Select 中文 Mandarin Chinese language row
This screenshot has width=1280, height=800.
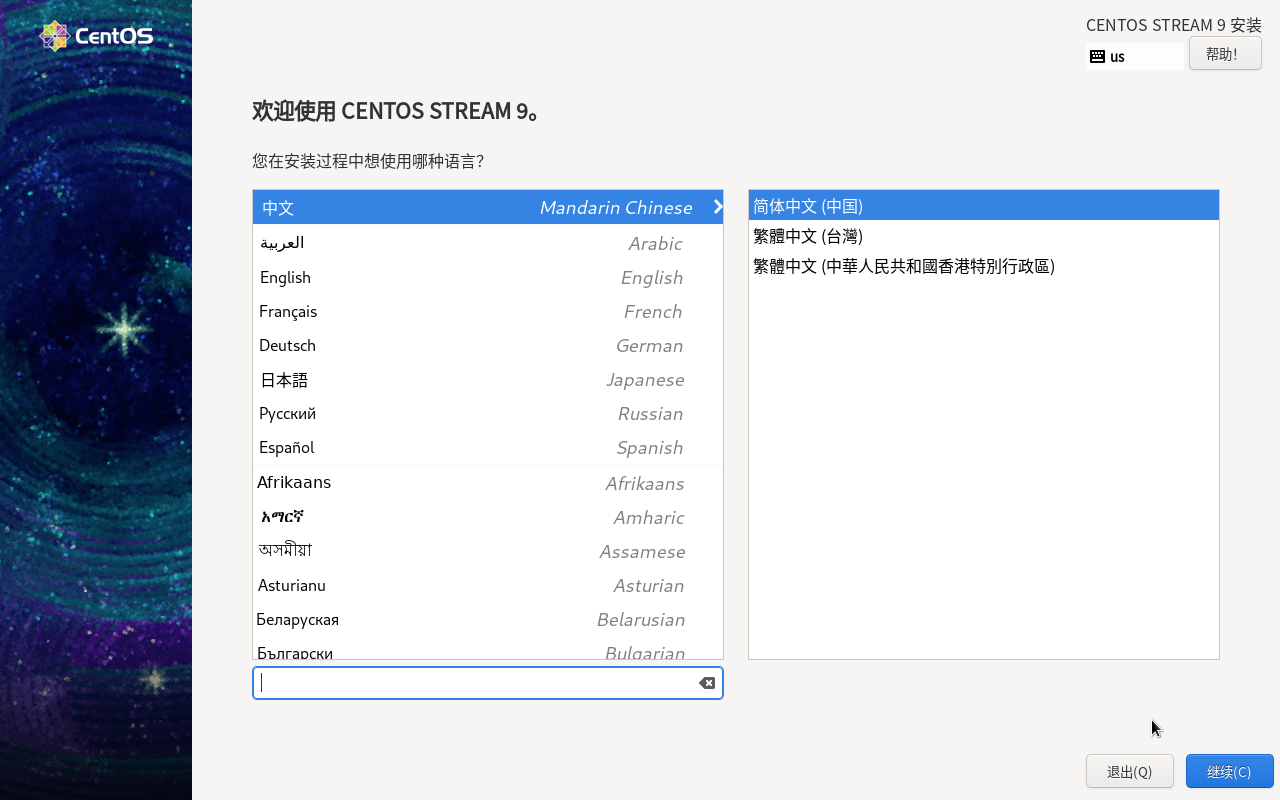[x=488, y=207]
